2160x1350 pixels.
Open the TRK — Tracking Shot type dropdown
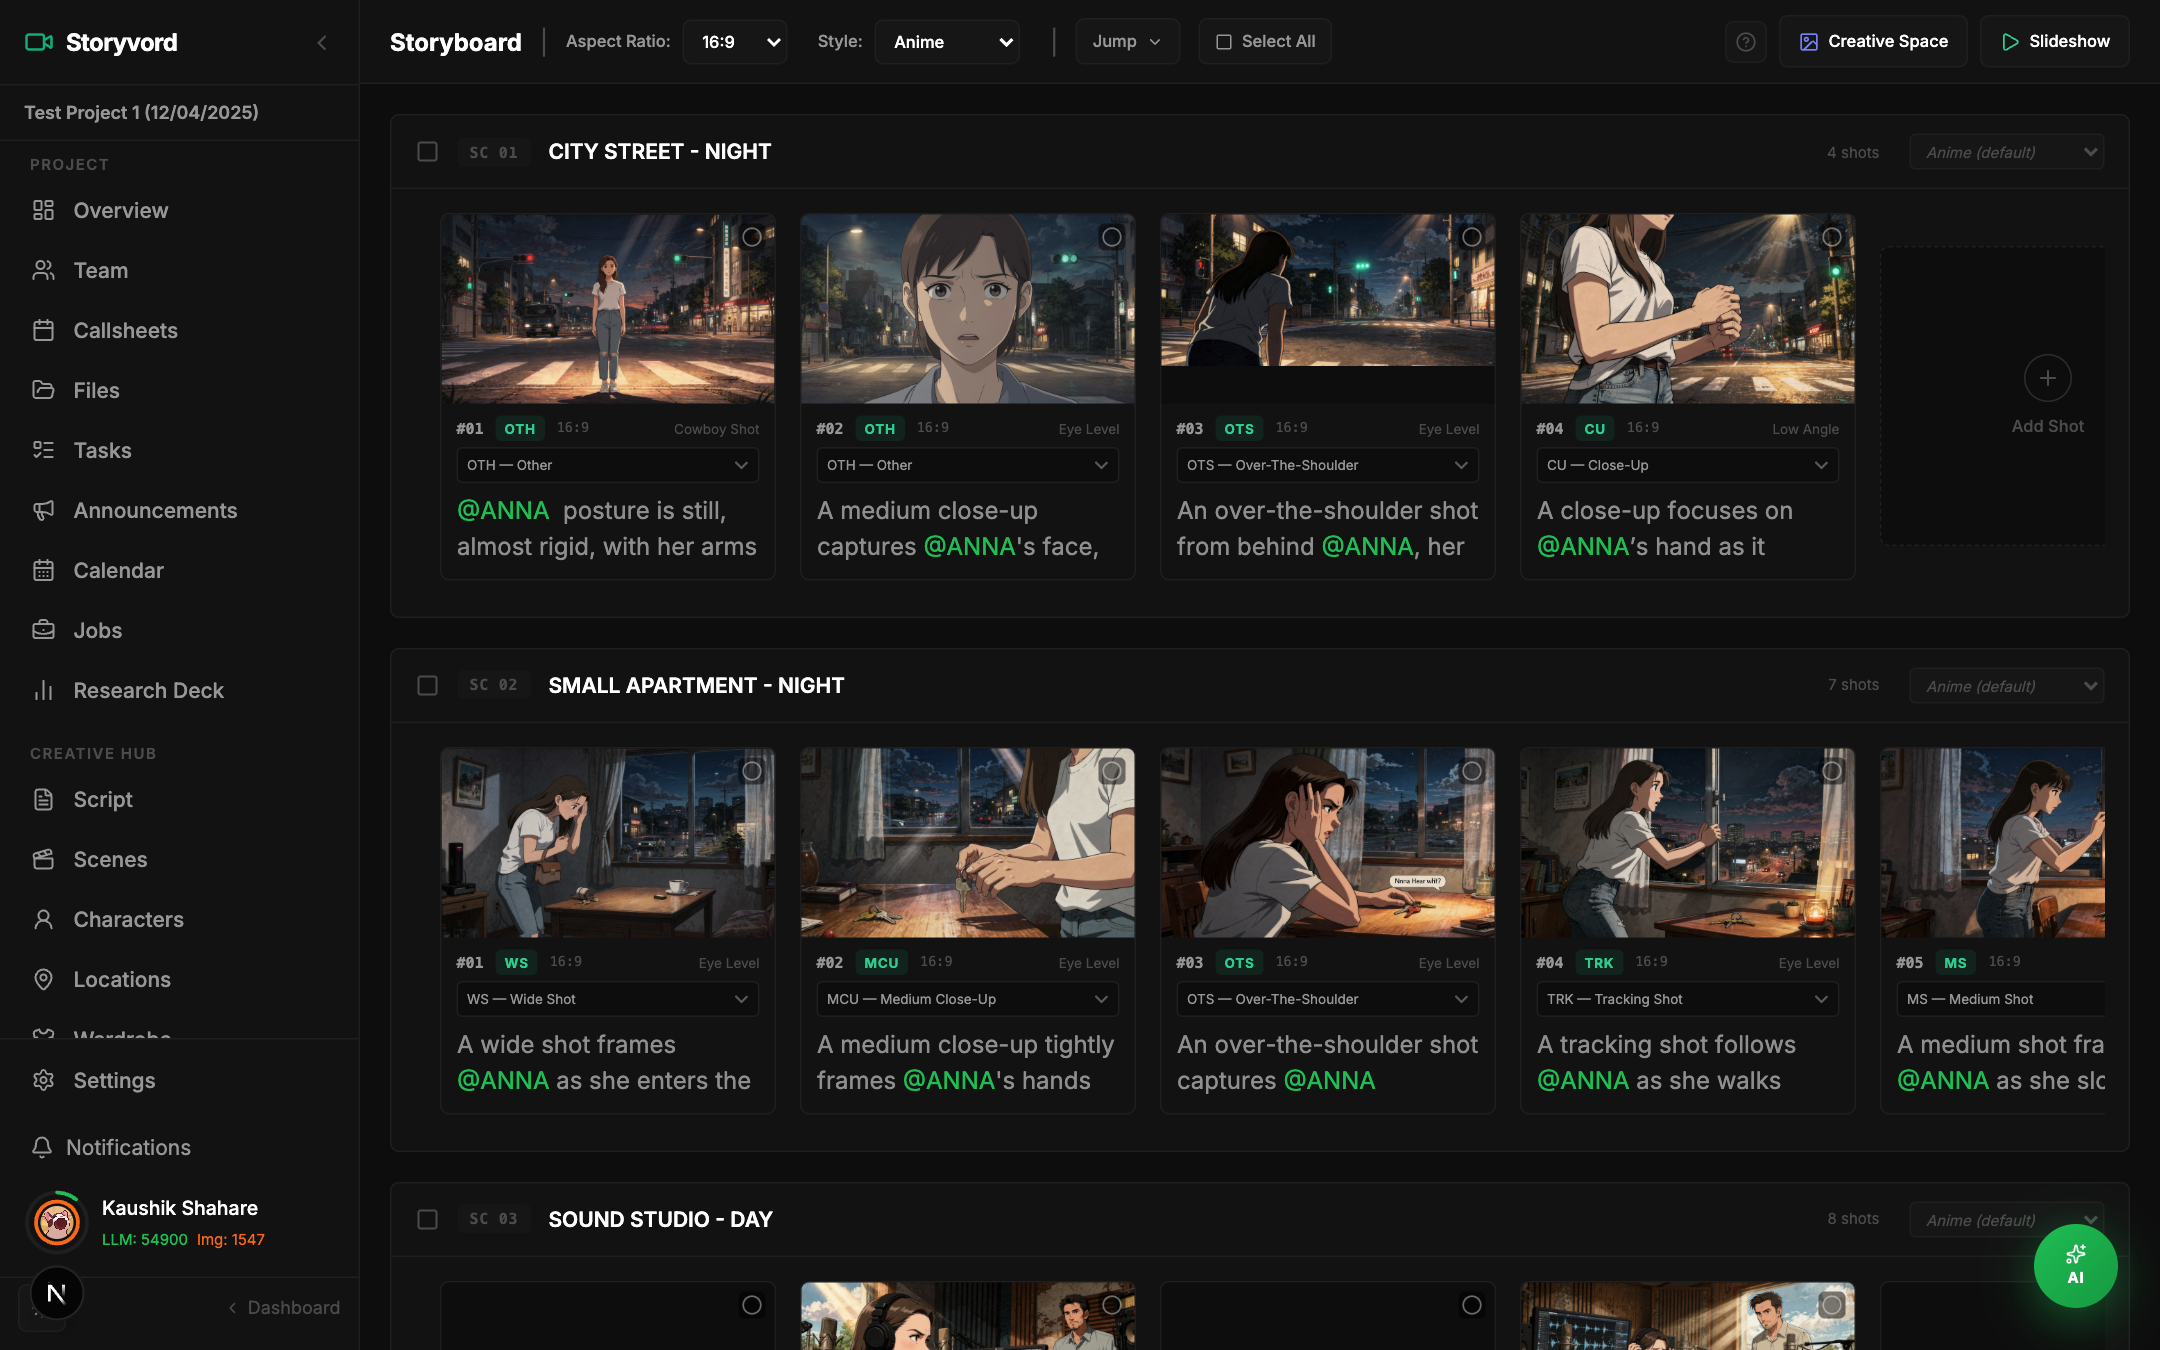coord(1688,999)
